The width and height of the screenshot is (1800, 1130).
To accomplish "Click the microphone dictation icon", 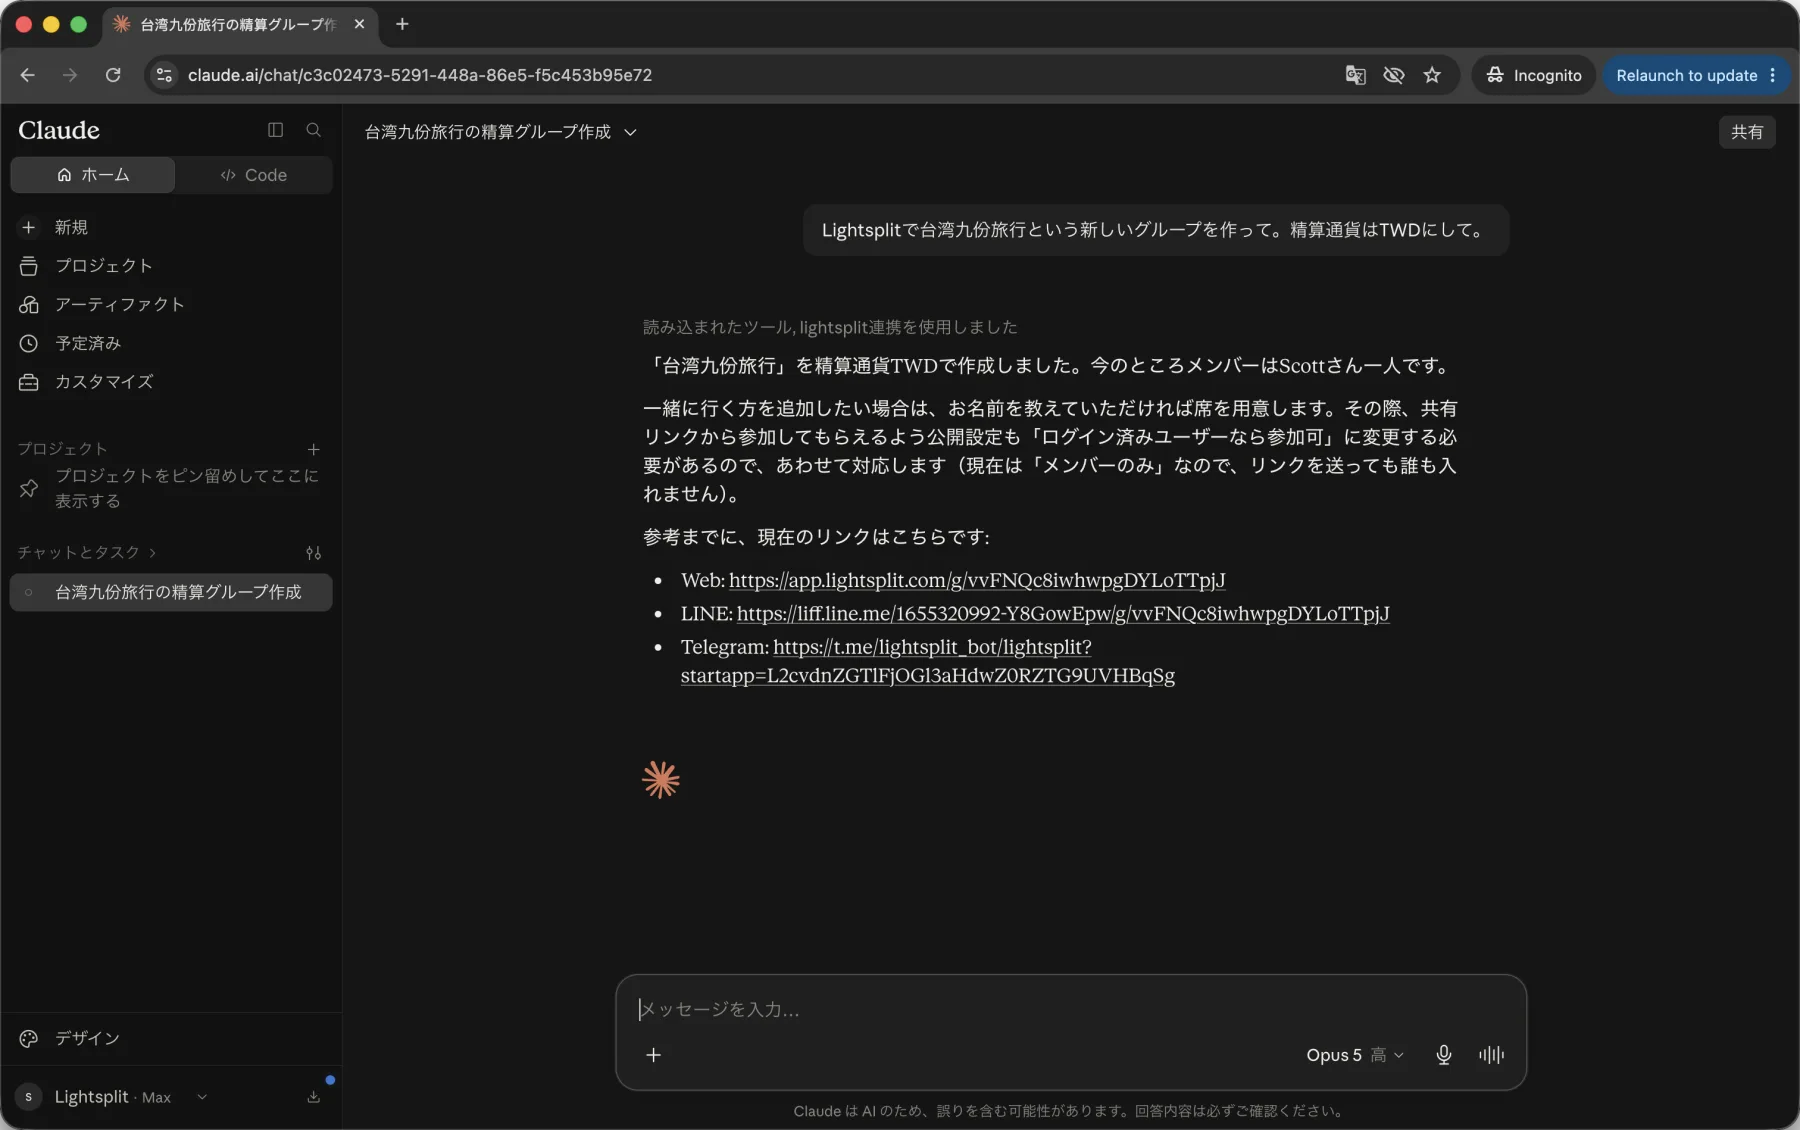I will point(1443,1055).
